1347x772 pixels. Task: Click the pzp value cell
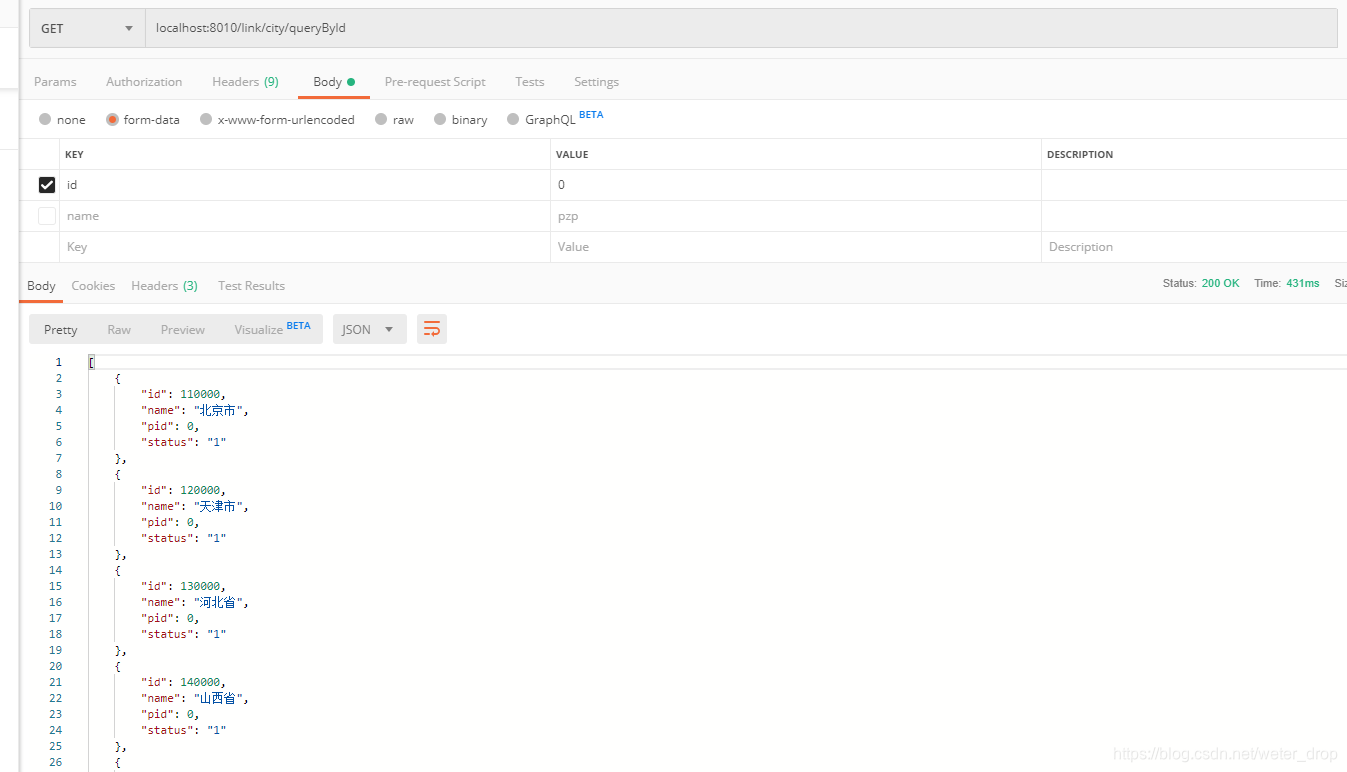coord(796,216)
